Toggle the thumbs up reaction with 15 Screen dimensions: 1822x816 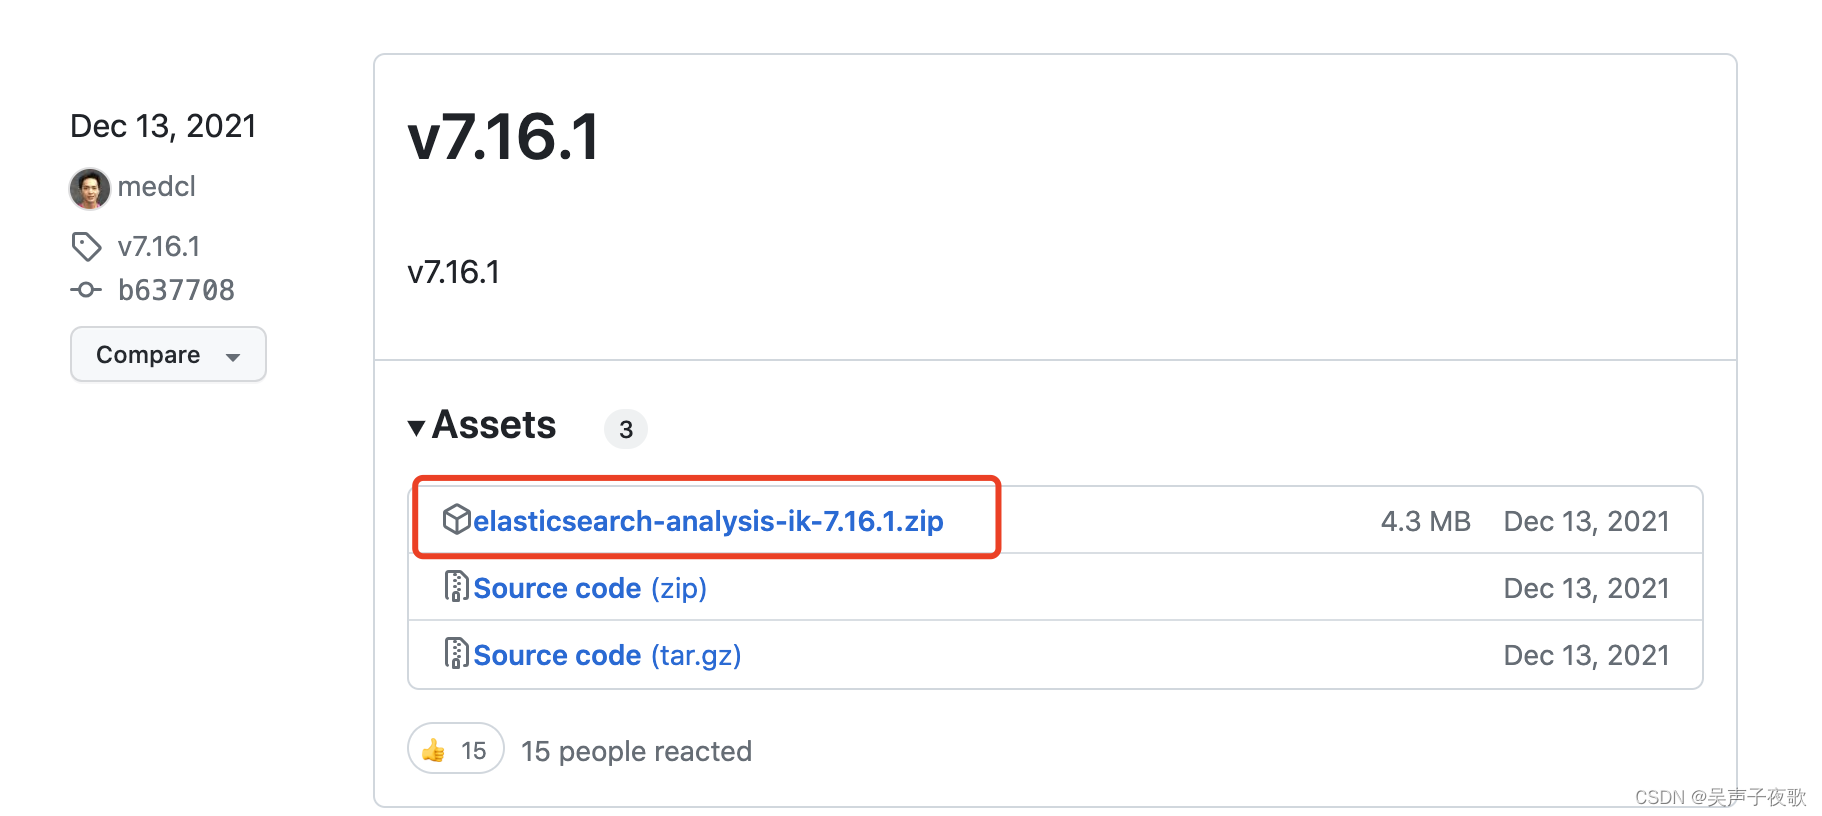[x=455, y=749]
